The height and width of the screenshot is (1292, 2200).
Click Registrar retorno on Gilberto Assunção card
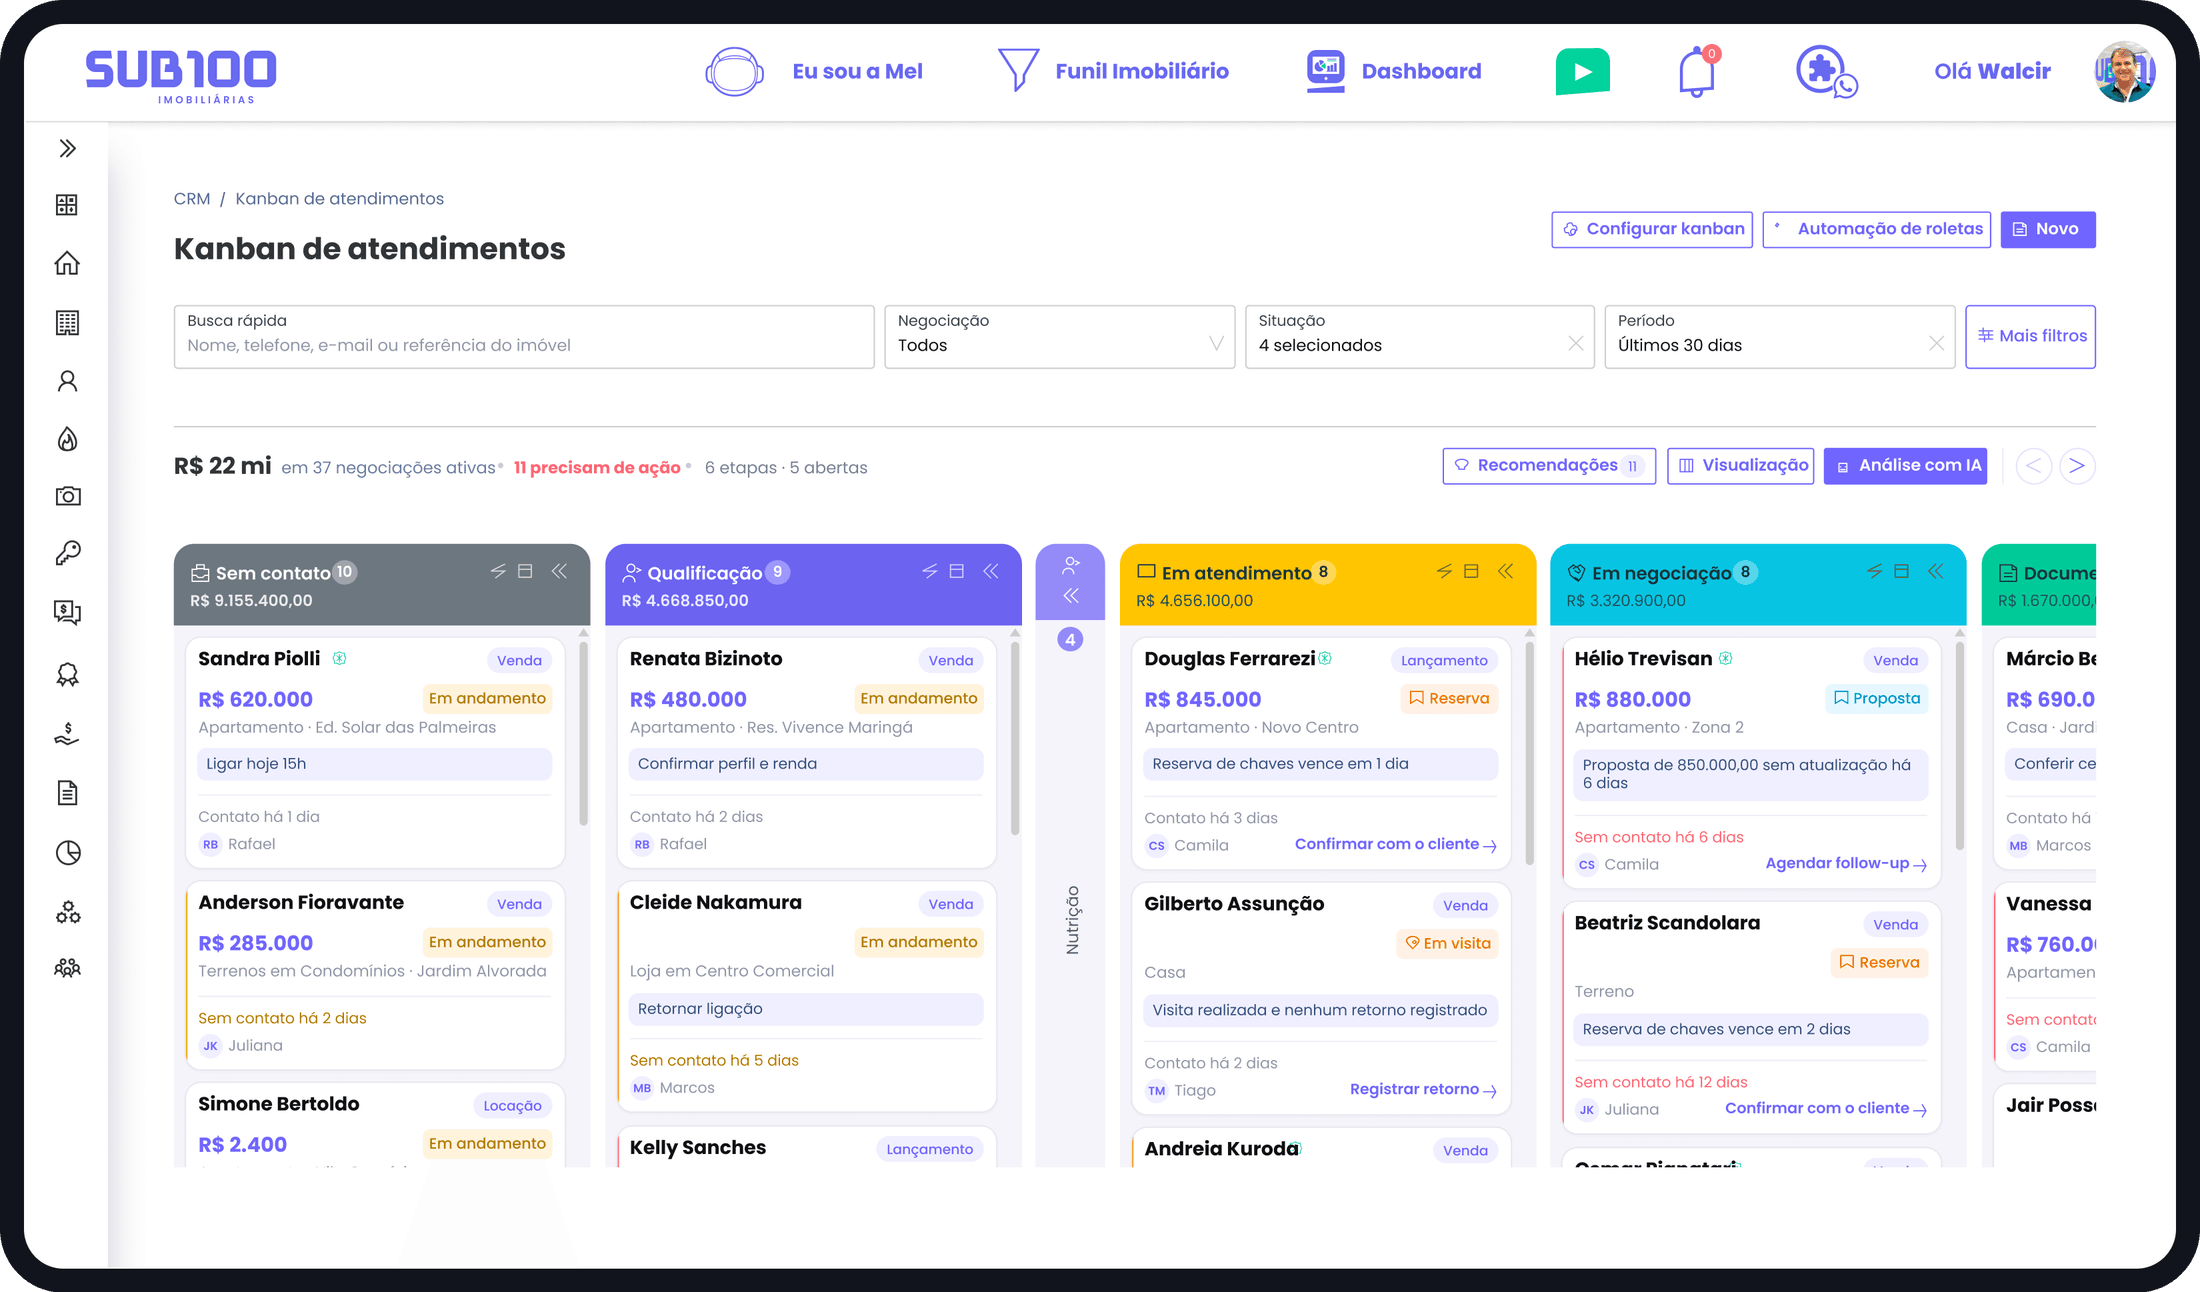(1423, 1089)
